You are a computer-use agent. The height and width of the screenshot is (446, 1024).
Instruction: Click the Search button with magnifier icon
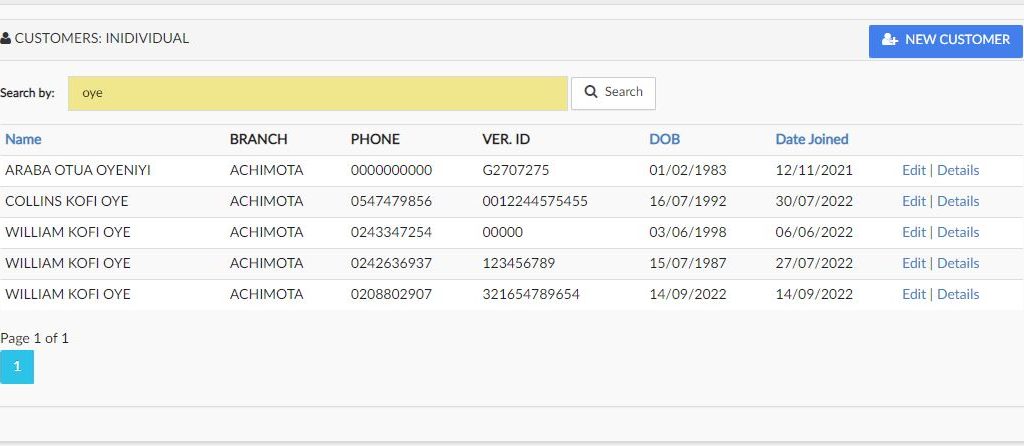[x=613, y=93]
